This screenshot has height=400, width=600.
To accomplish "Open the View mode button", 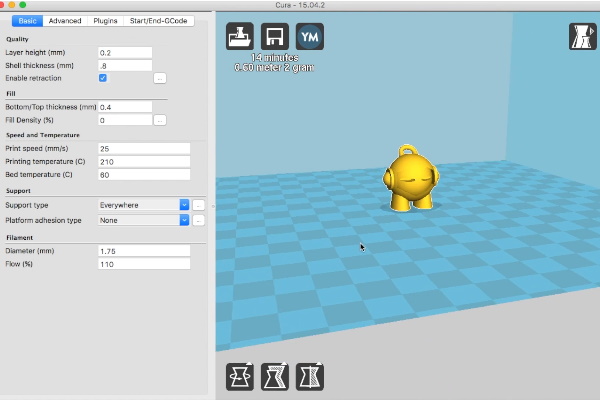I will point(579,38).
